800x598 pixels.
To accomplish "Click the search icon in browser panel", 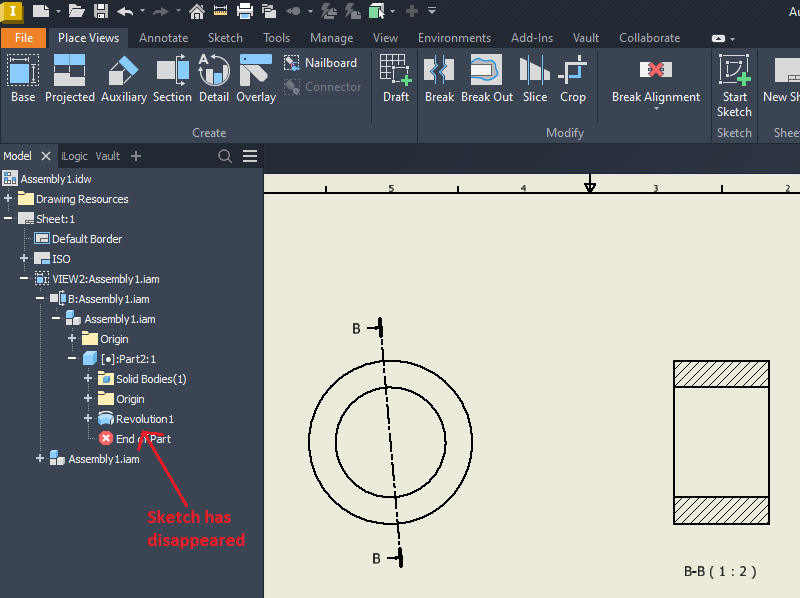I will point(225,156).
